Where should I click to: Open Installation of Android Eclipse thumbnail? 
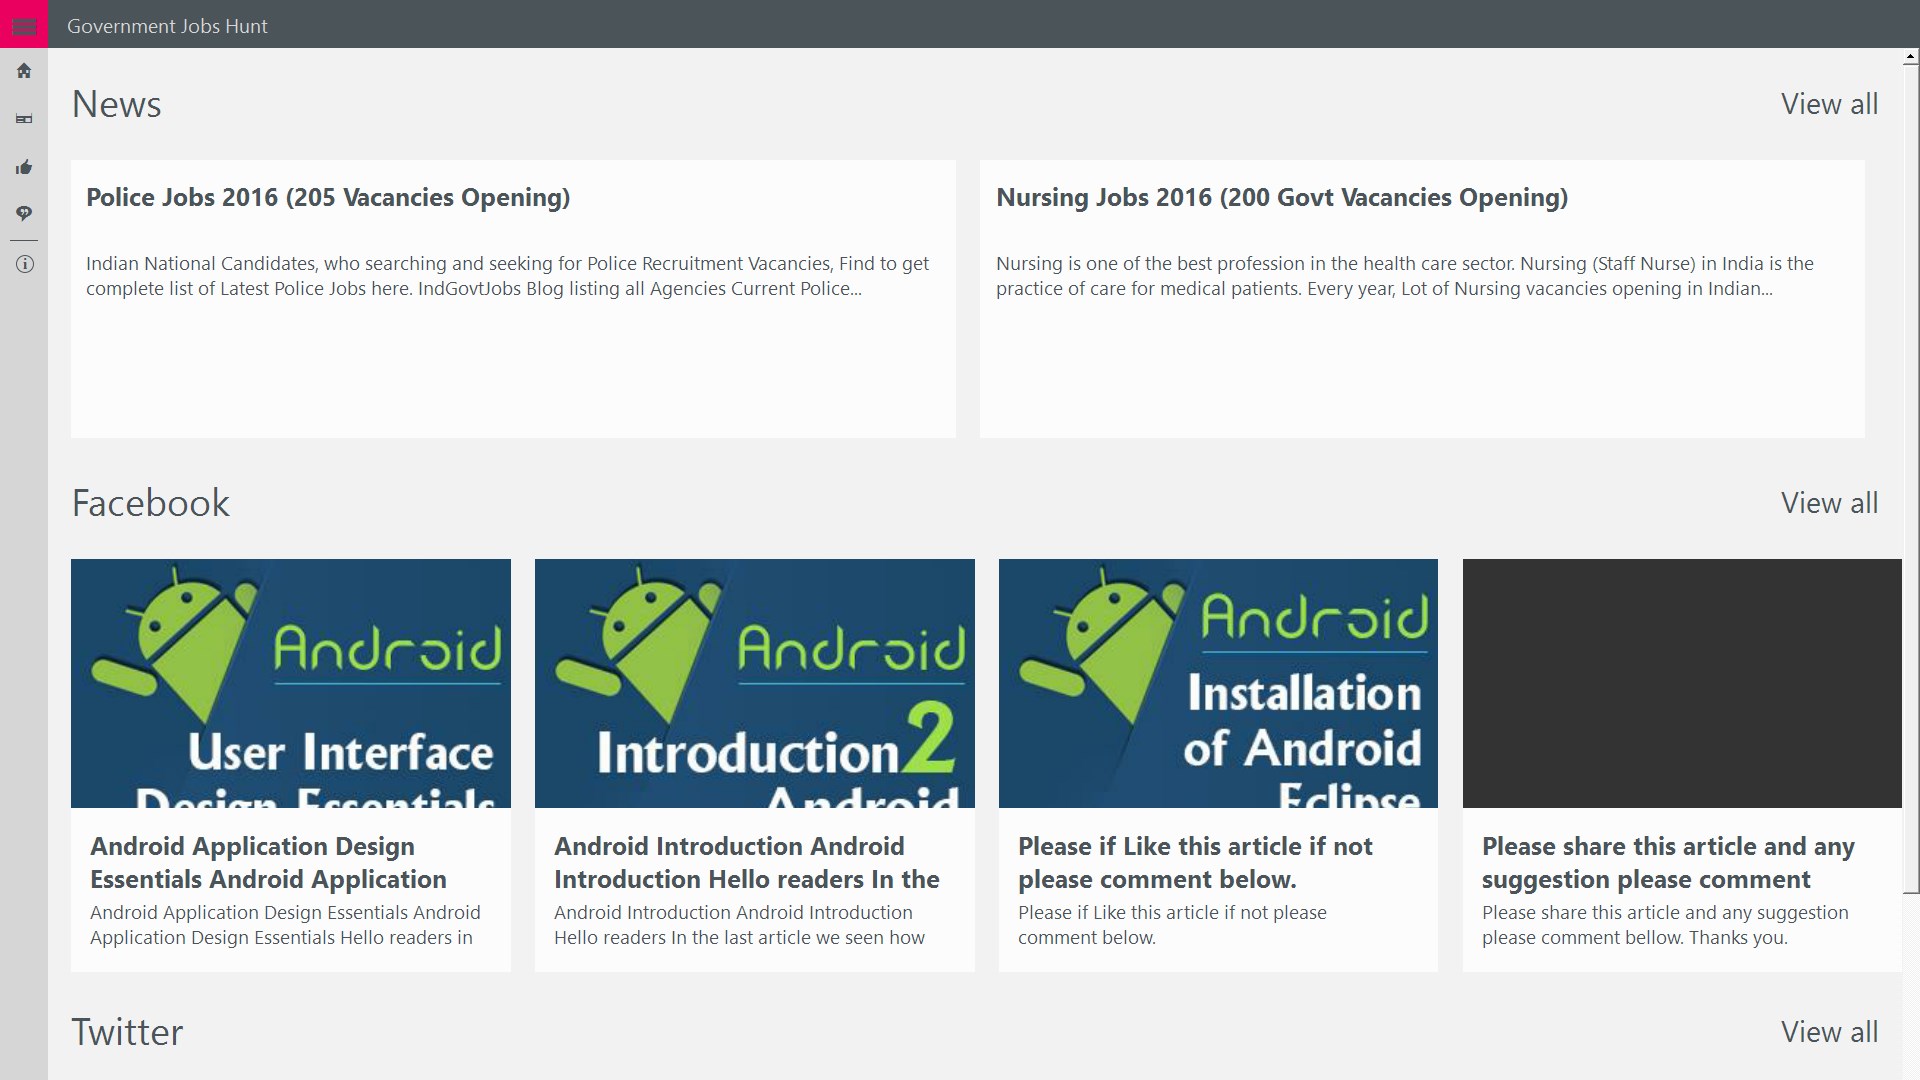click(1218, 683)
